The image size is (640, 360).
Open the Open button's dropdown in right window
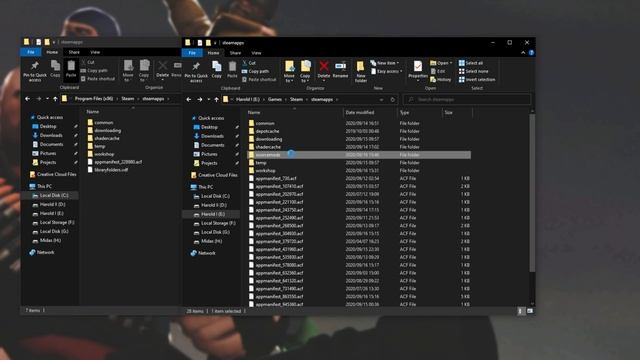tap(451, 63)
